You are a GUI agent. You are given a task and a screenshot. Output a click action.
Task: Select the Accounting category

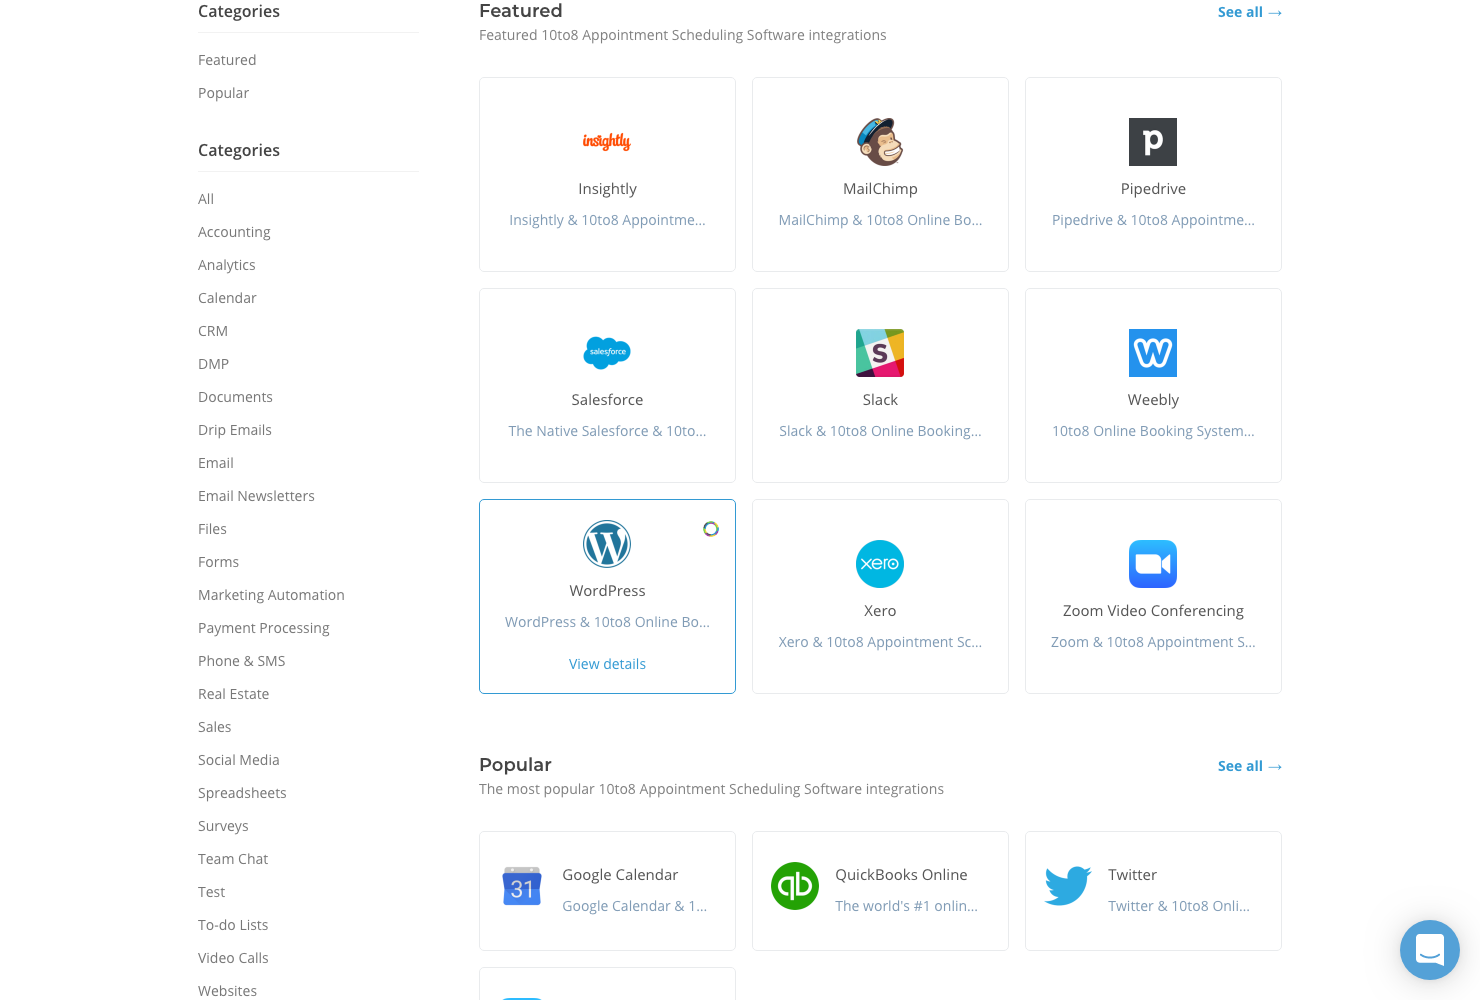point(234,232)
